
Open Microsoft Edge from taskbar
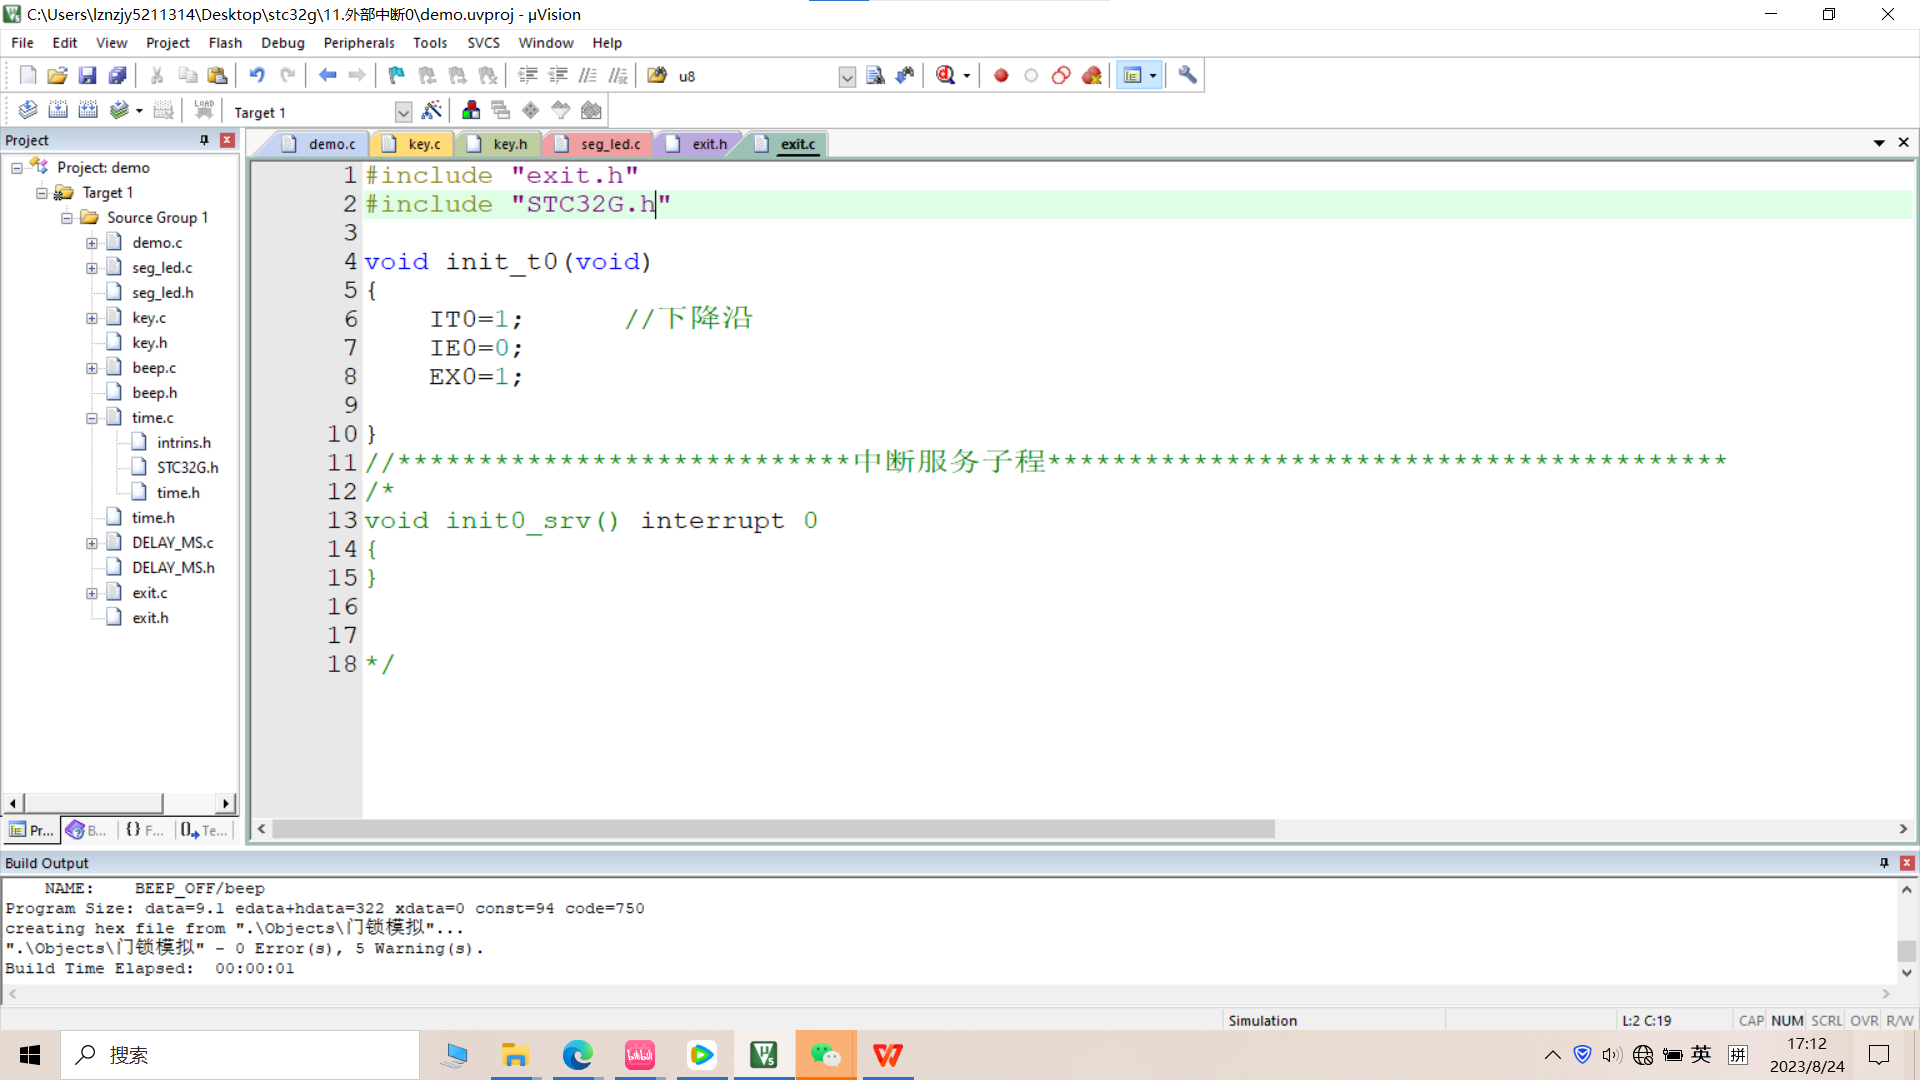[577, 1055]
